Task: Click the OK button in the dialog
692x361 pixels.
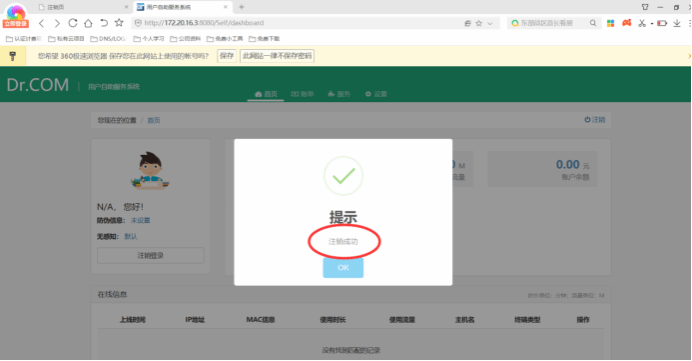Action: tap(343, 267)
